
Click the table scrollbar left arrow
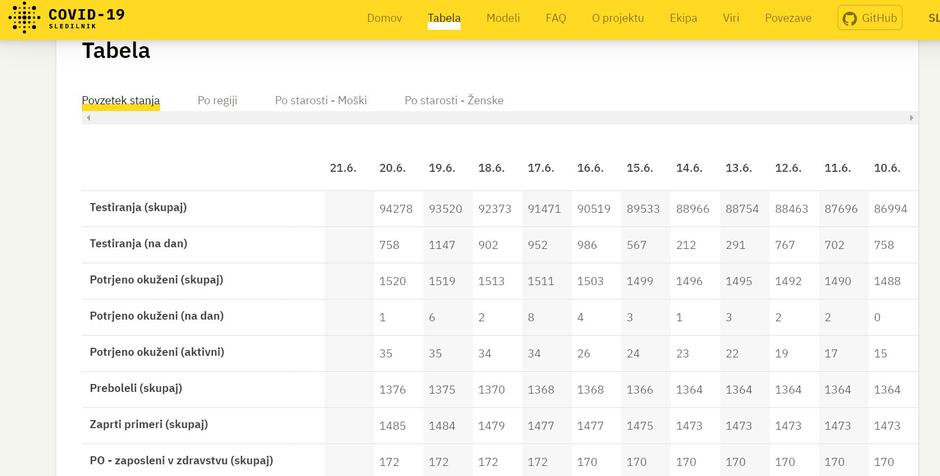coord(88,118)
